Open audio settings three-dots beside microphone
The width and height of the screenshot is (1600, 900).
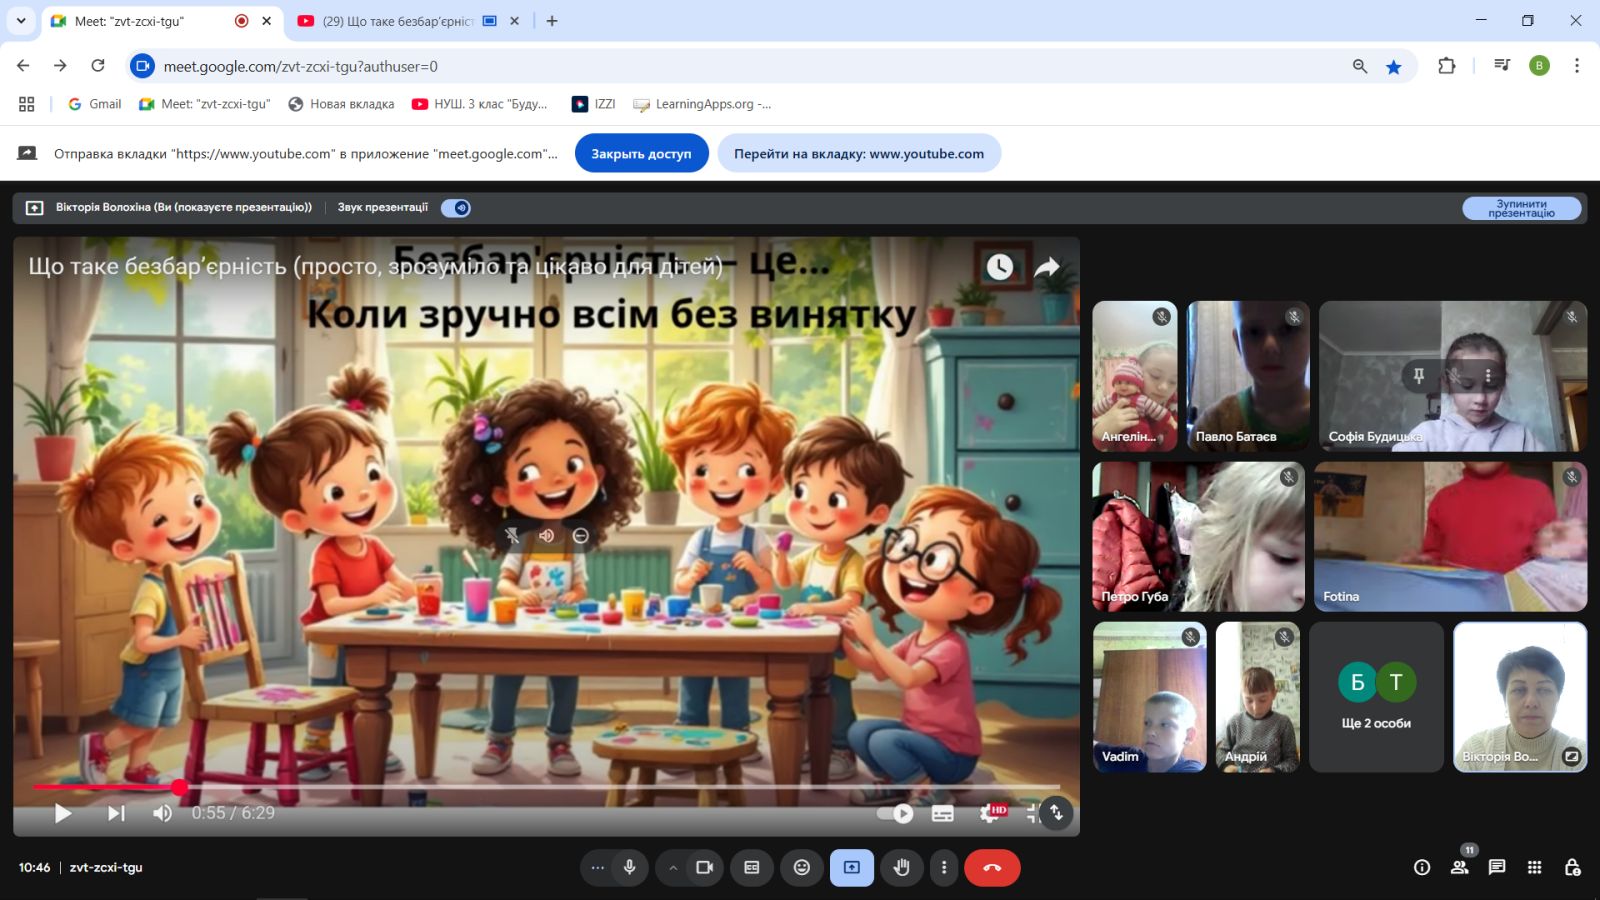tap(597, 867)
